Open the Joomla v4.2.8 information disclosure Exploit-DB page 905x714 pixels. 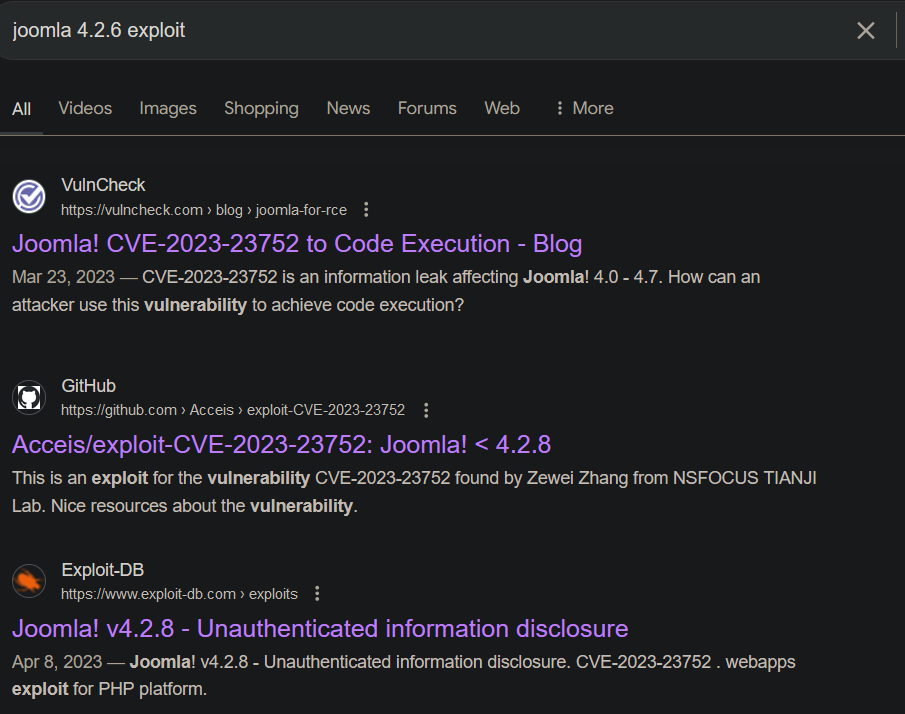click(x=318, y=628)
